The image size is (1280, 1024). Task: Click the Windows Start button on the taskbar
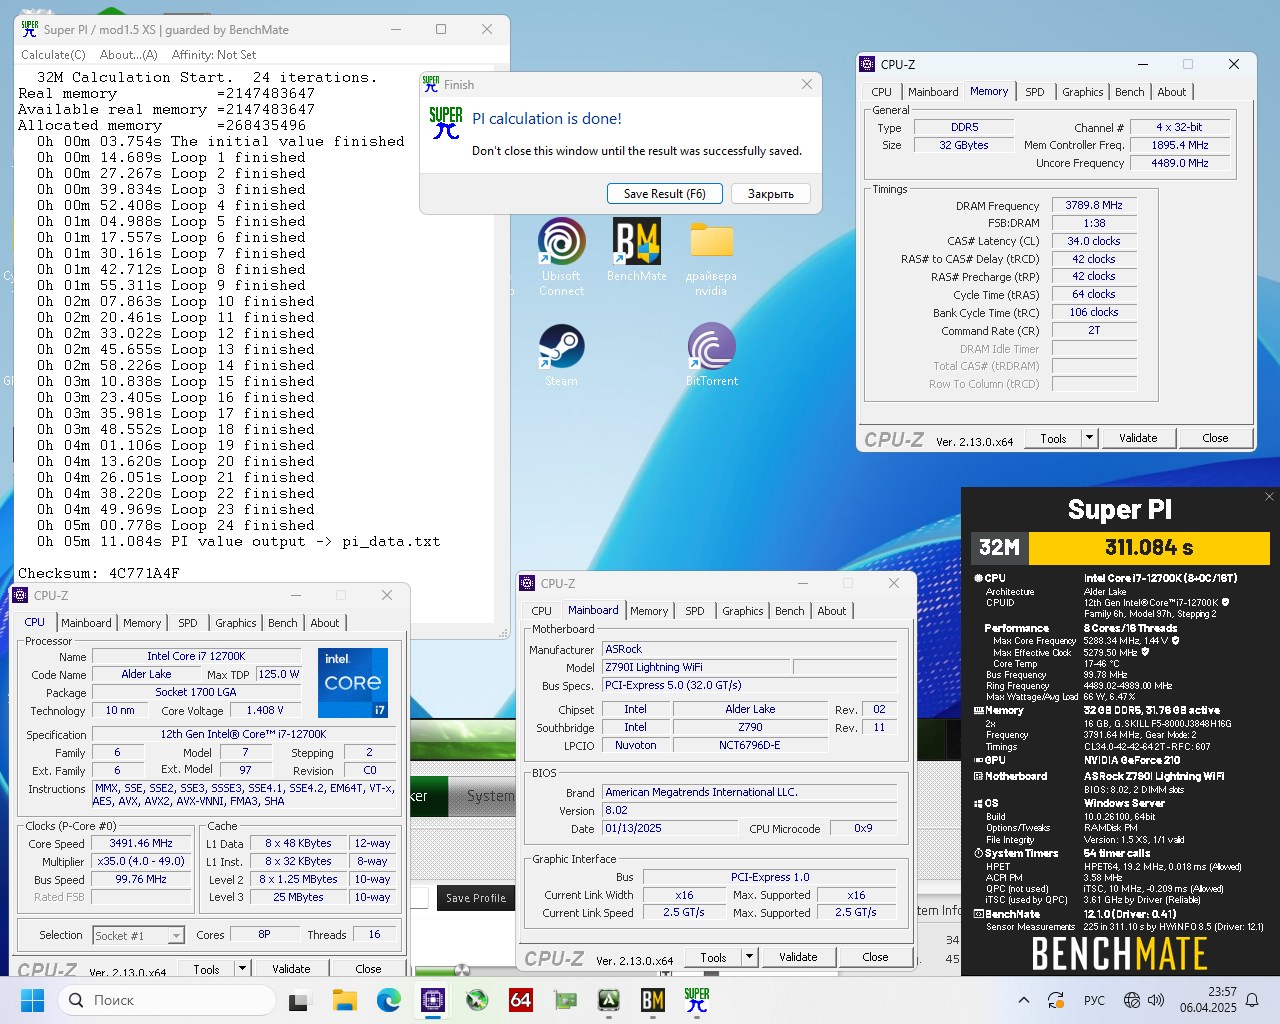tap(32, 1000)
